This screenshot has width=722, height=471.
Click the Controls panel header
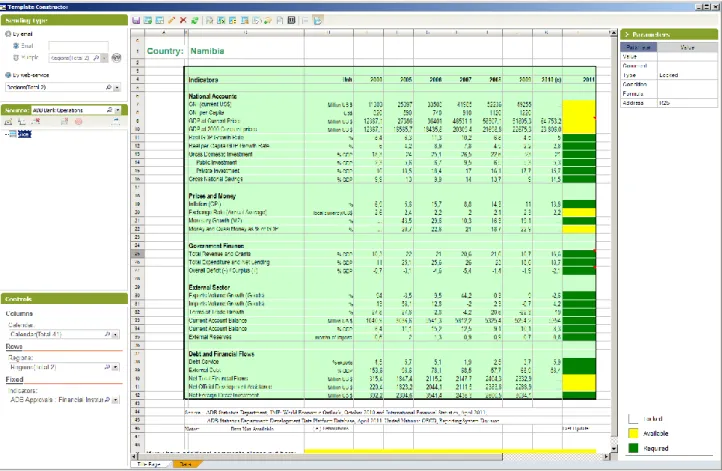point(64,299)
